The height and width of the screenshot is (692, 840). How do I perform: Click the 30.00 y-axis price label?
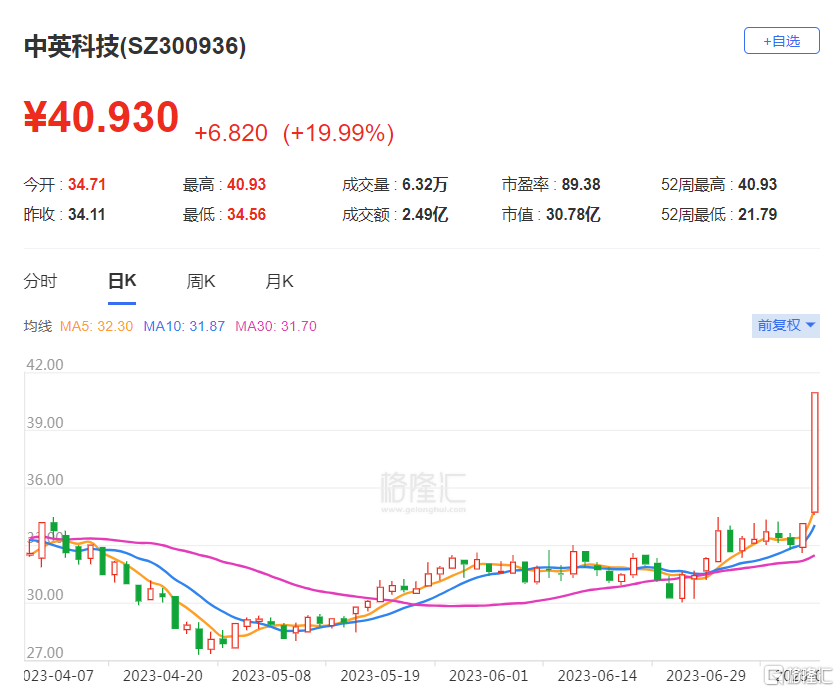tap(45, 595)
